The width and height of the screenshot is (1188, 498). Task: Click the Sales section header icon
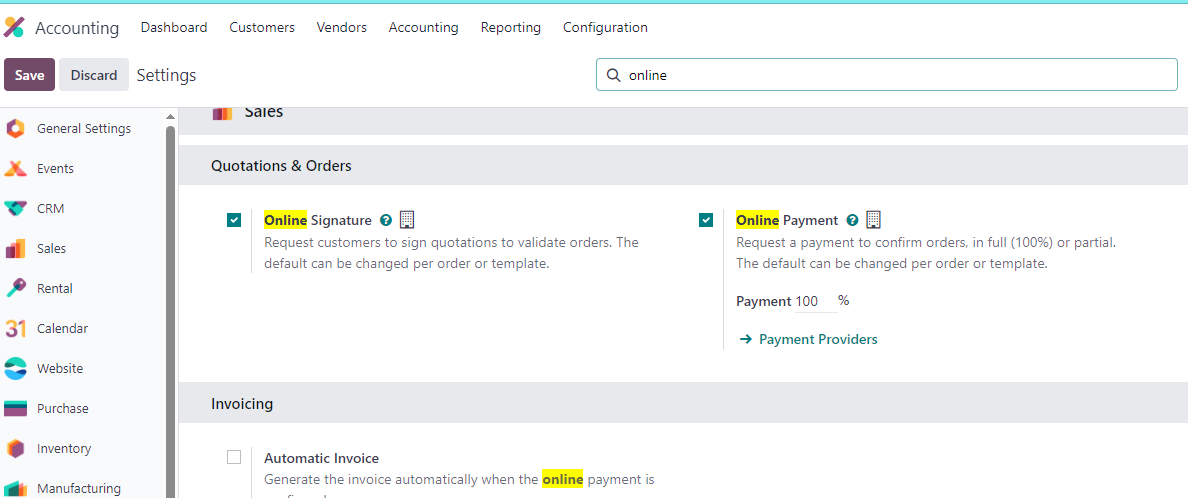[x=223, y=113]
